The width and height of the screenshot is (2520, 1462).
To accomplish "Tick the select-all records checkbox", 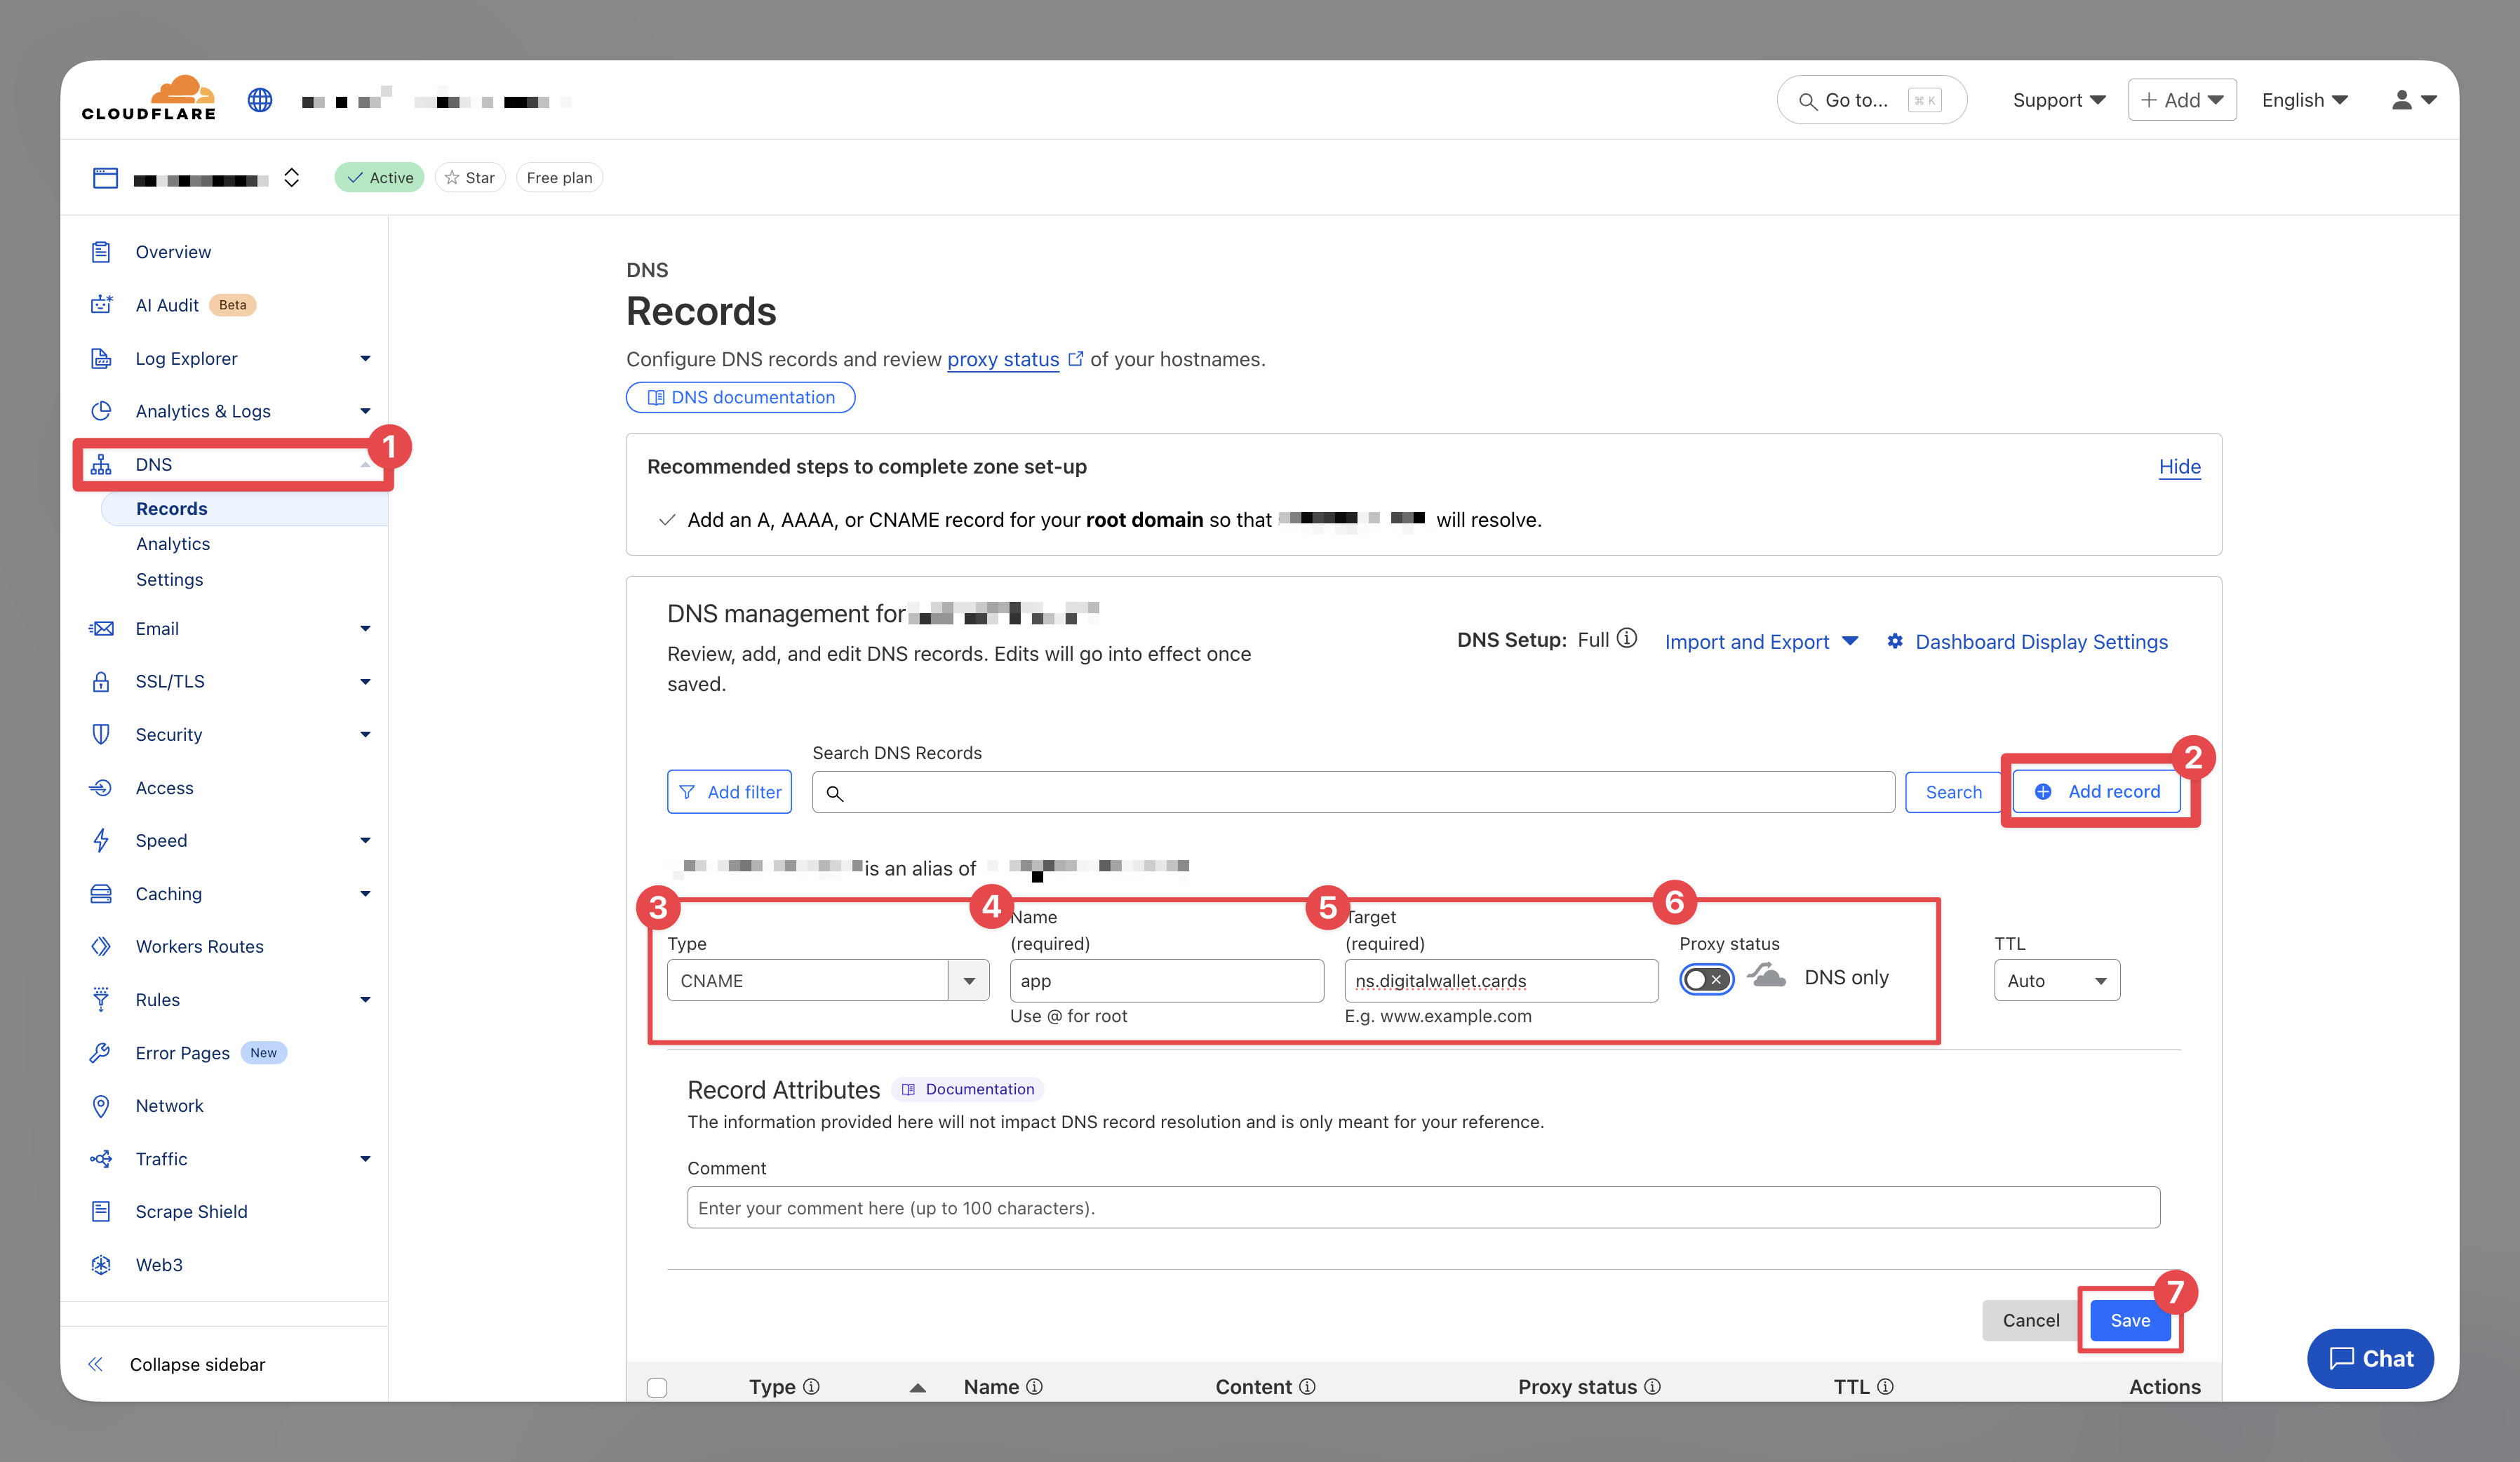I will [657, 1387].
